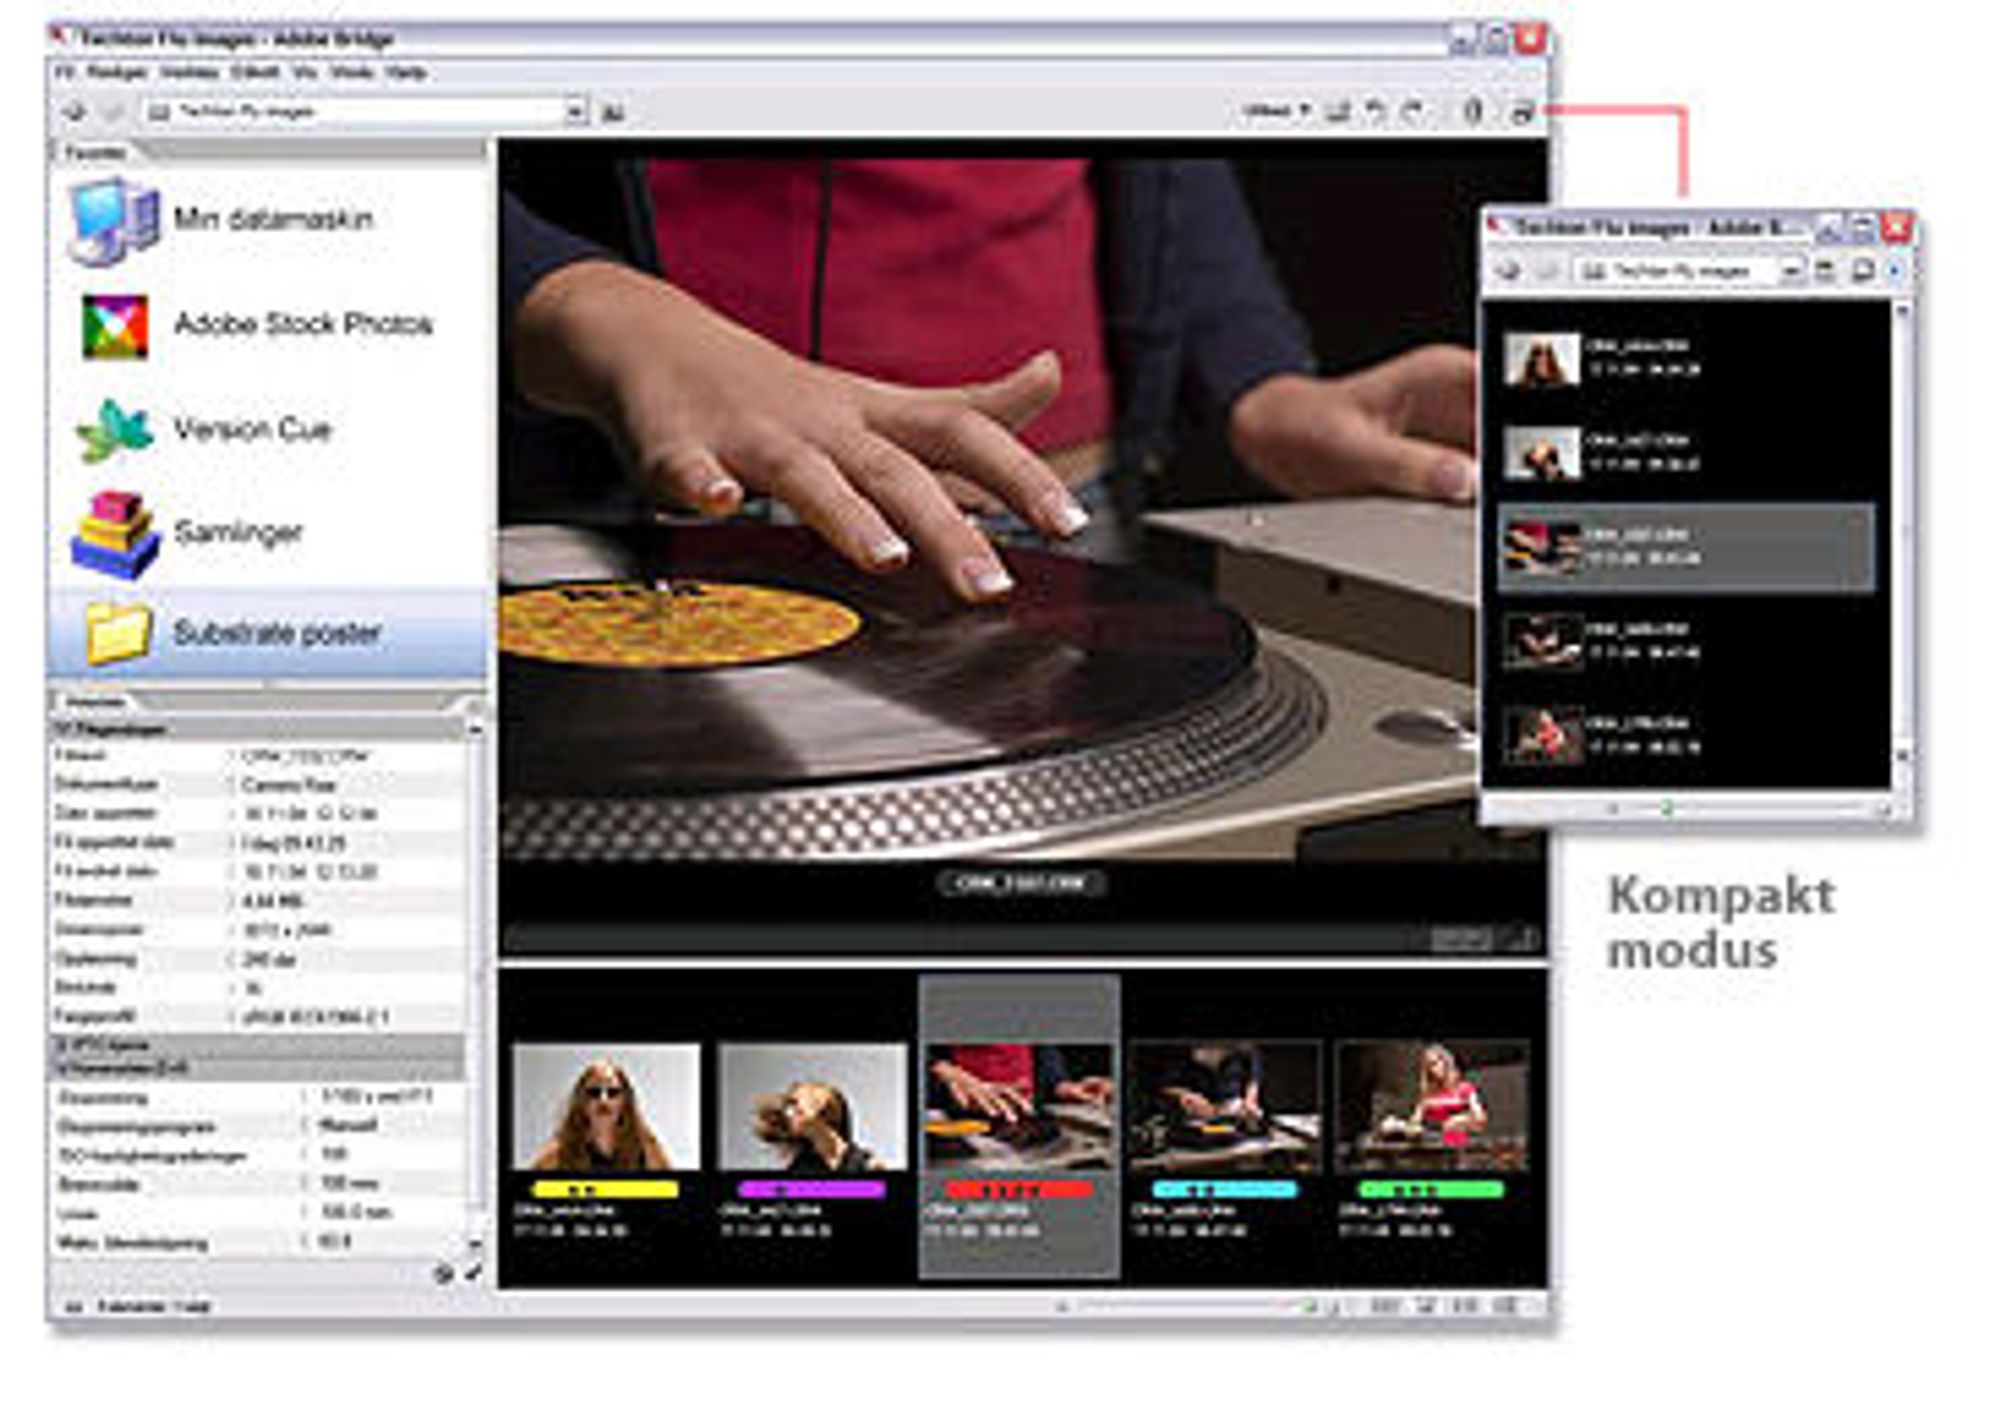Click the apply checkmark below metadata panel
Viewport: 2000px width, 1426px height.
click(472, 1273)
